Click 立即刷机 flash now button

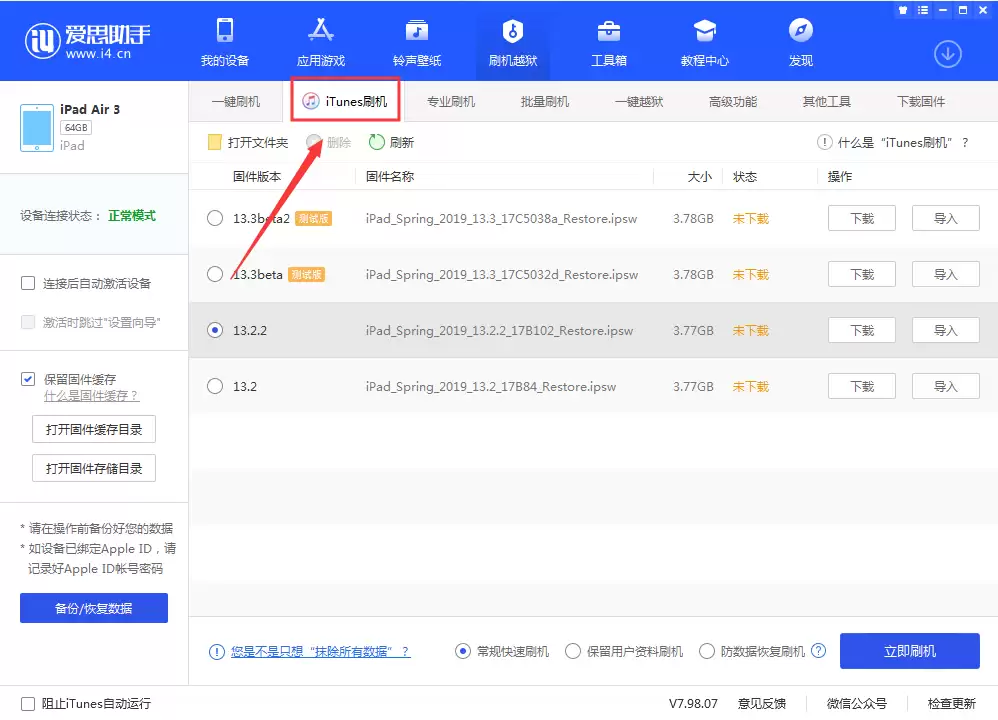click(910, 651)
